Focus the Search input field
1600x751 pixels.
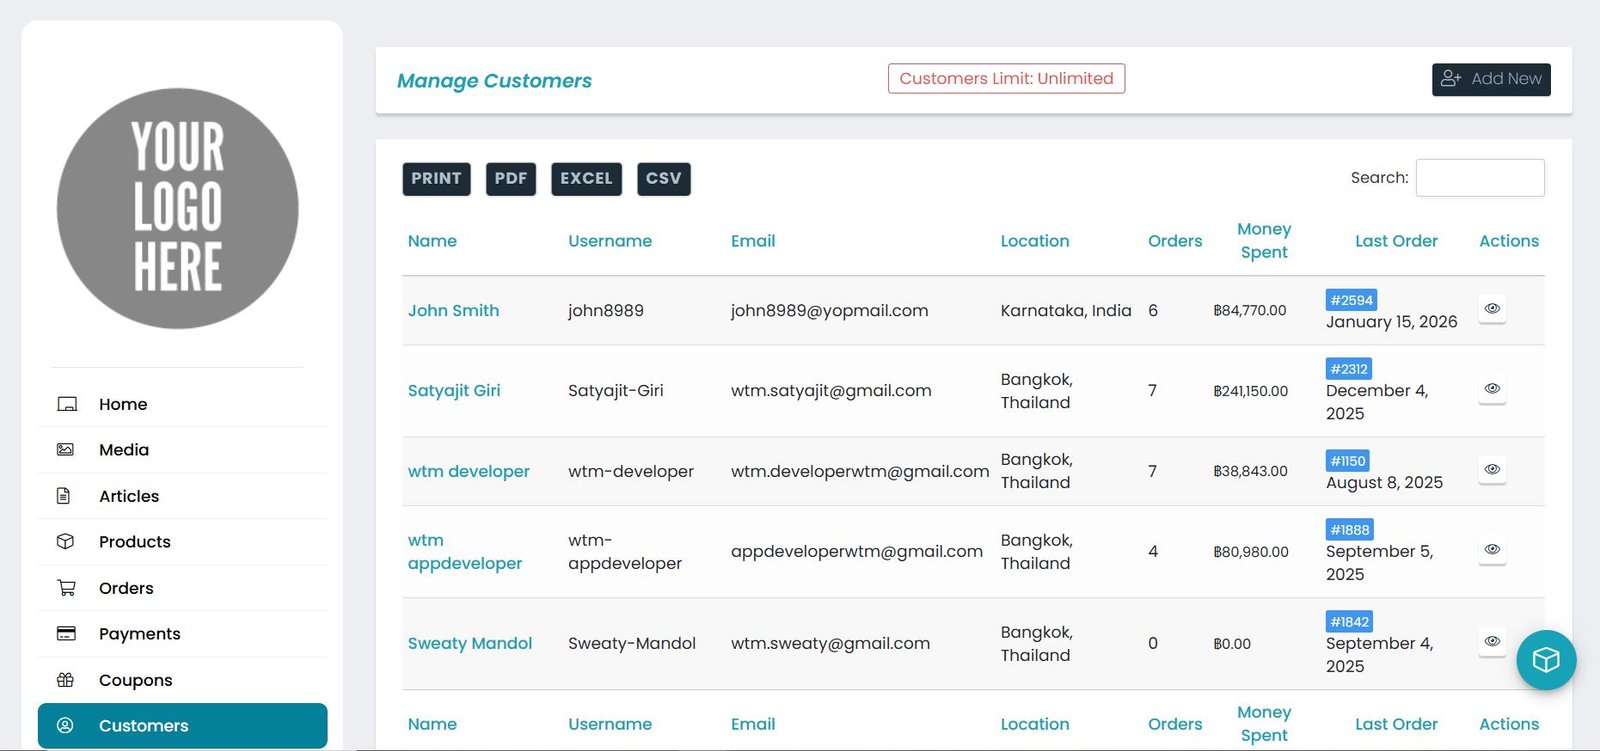coord(1479,178)
